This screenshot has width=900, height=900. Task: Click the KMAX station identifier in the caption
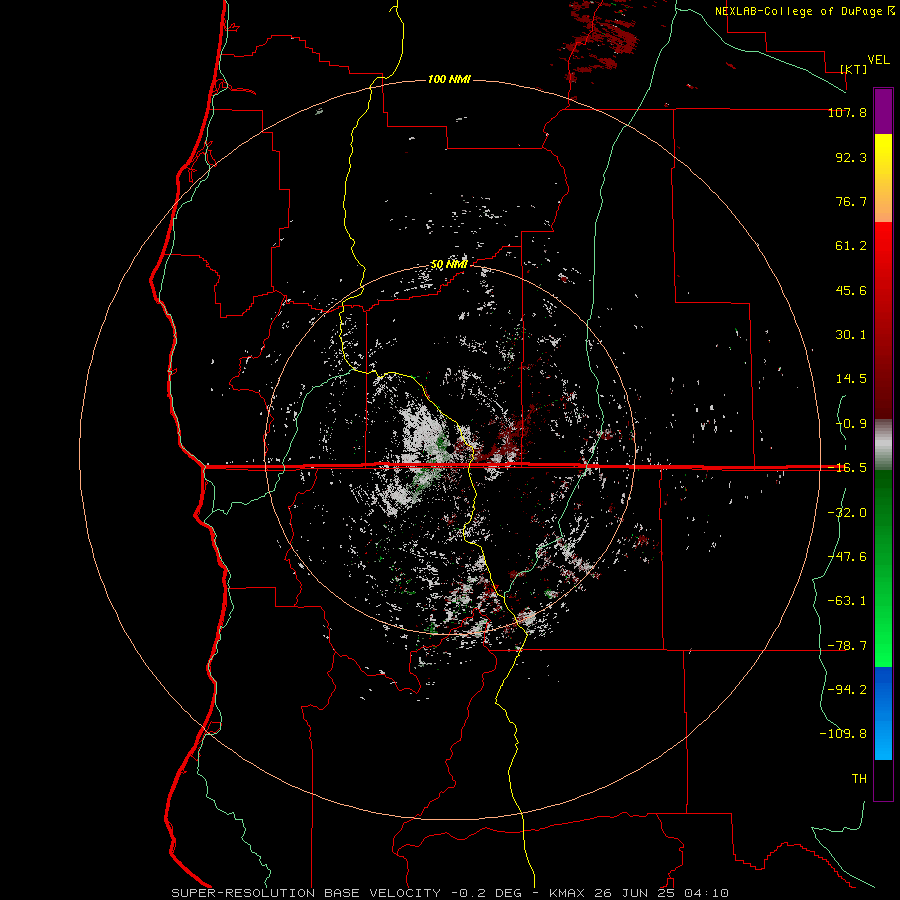(x=567, y=893)
